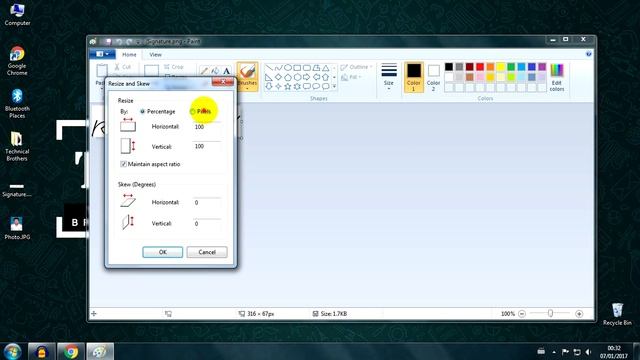Choose the Up arrow shape
640x360 pixels.
point(325,77)
